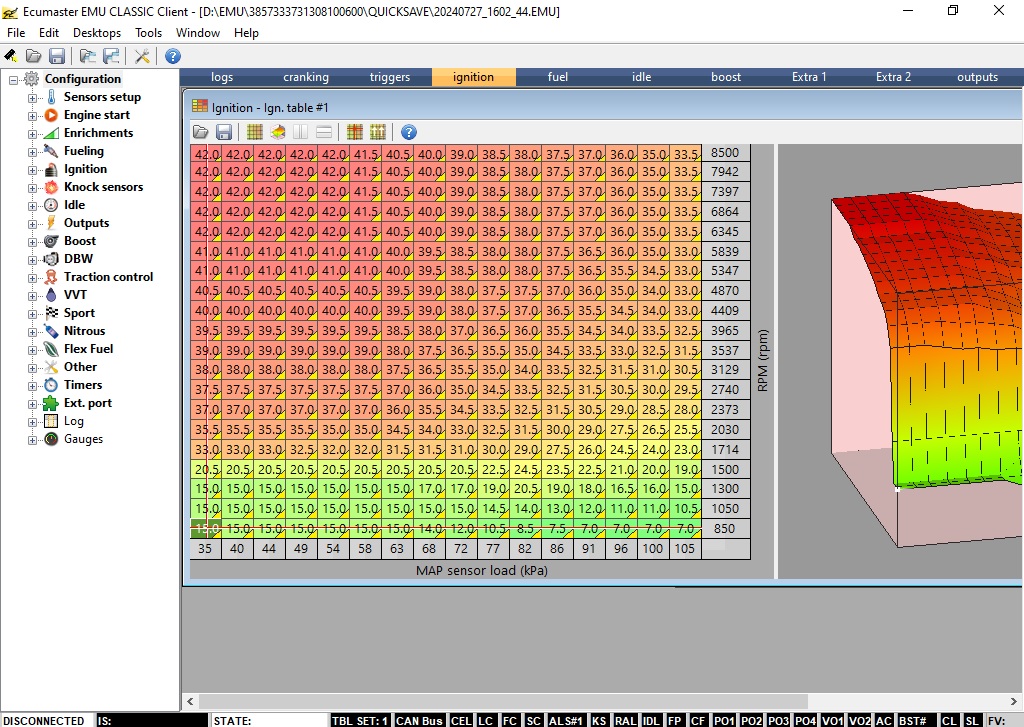The width and height of the screenshot is (1024, 727).
Task: Expand the Enrichments tree node
Action: pyautogui.click(x=32, y=134)
